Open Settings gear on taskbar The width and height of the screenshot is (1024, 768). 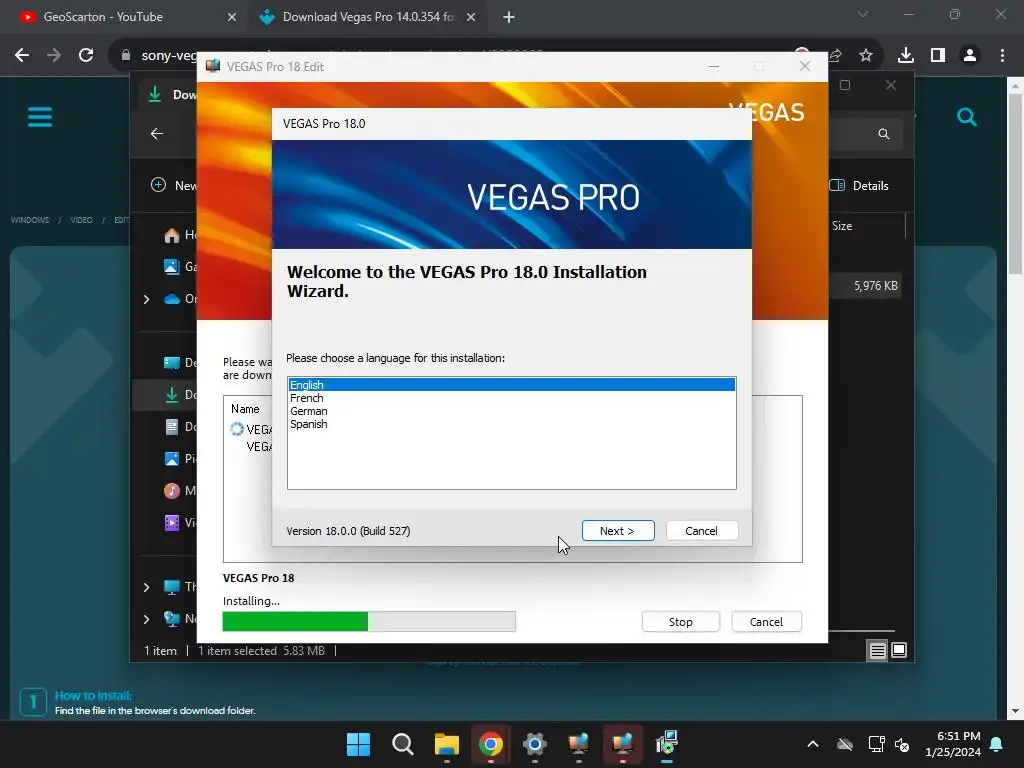[534, 744]
